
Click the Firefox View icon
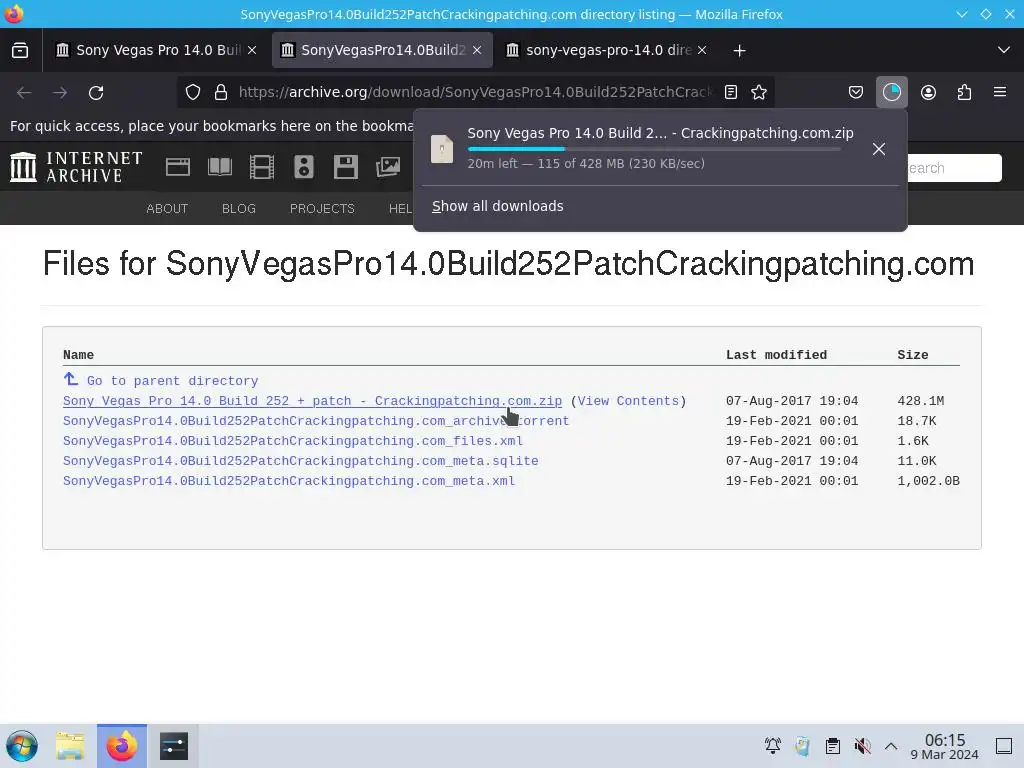click(20, 50)
